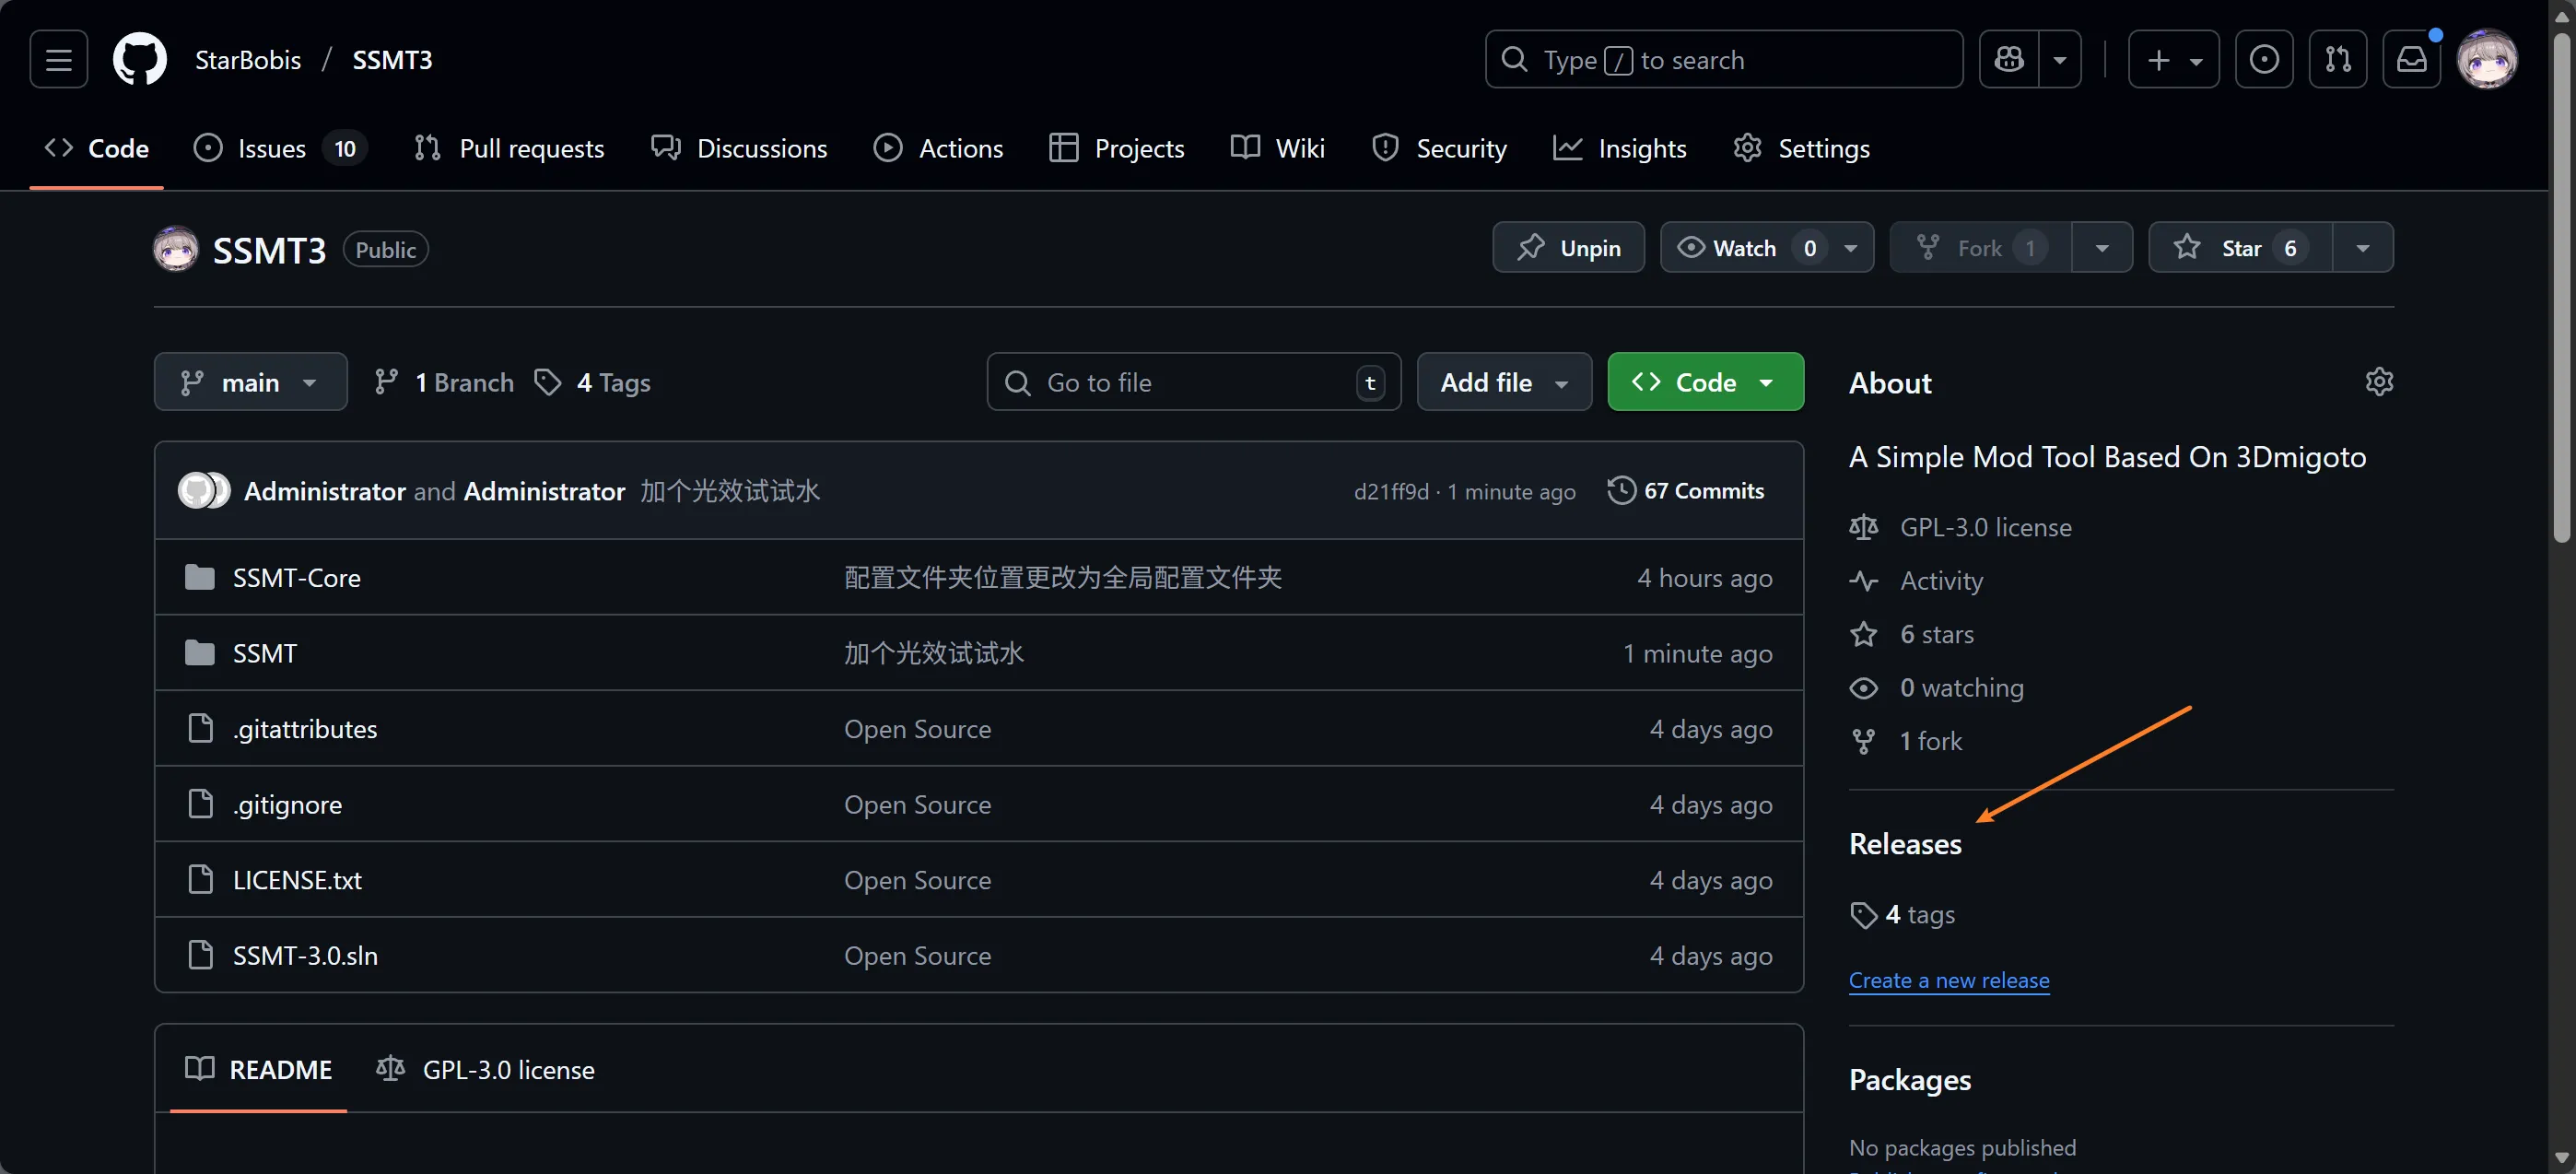The width and height of the screenshot is (2576, 1174).
Task: Toggle Watch for SSMT3 repository
Action: point(1744,248)
